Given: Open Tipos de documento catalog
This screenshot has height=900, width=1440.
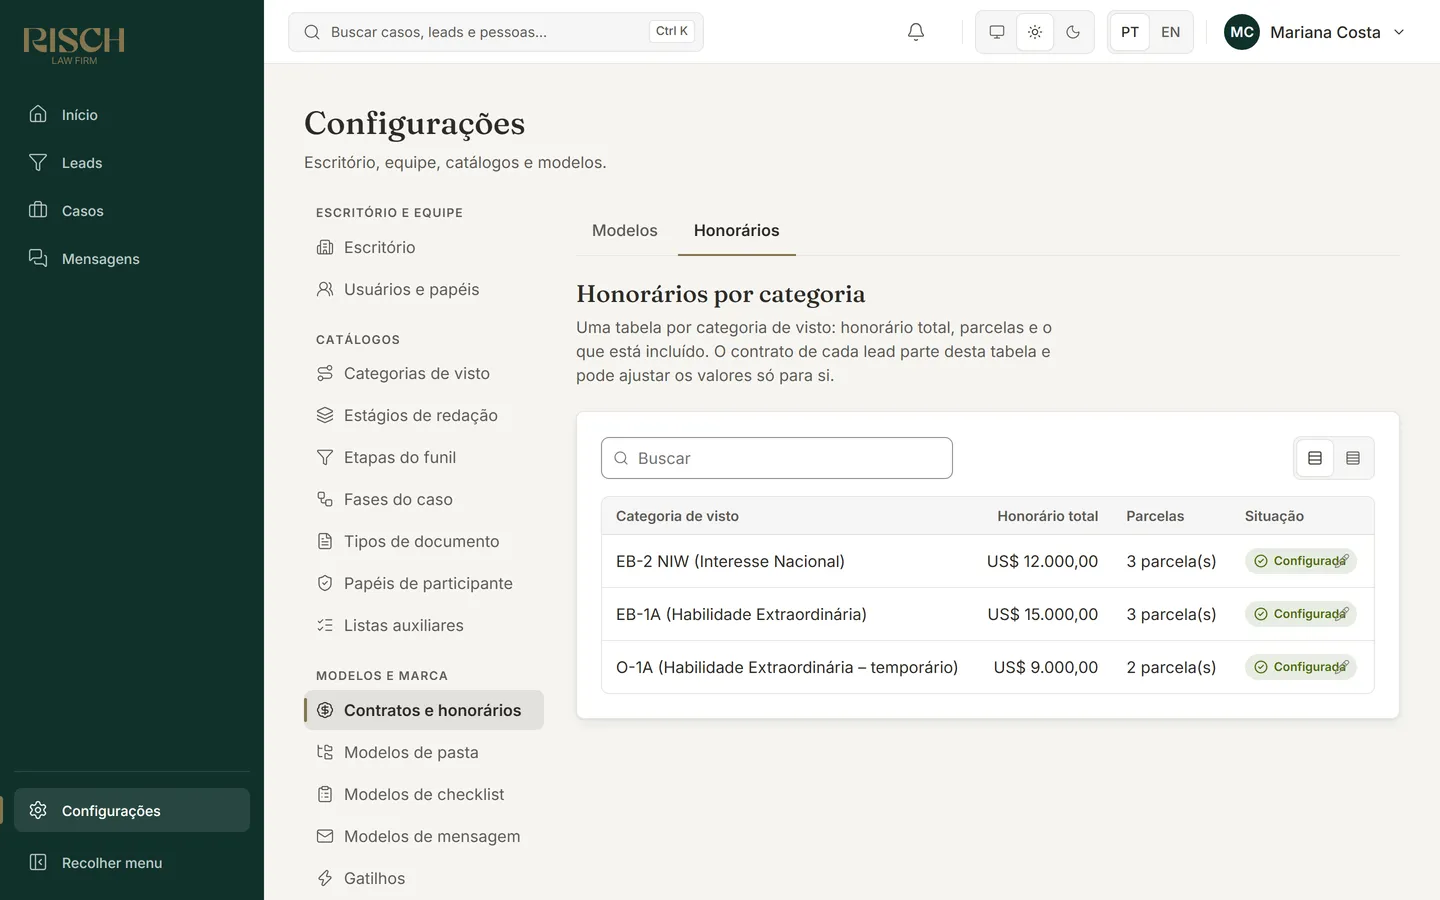Looking at the screenshot, I should pyautogui.click(x=424, y=541).
